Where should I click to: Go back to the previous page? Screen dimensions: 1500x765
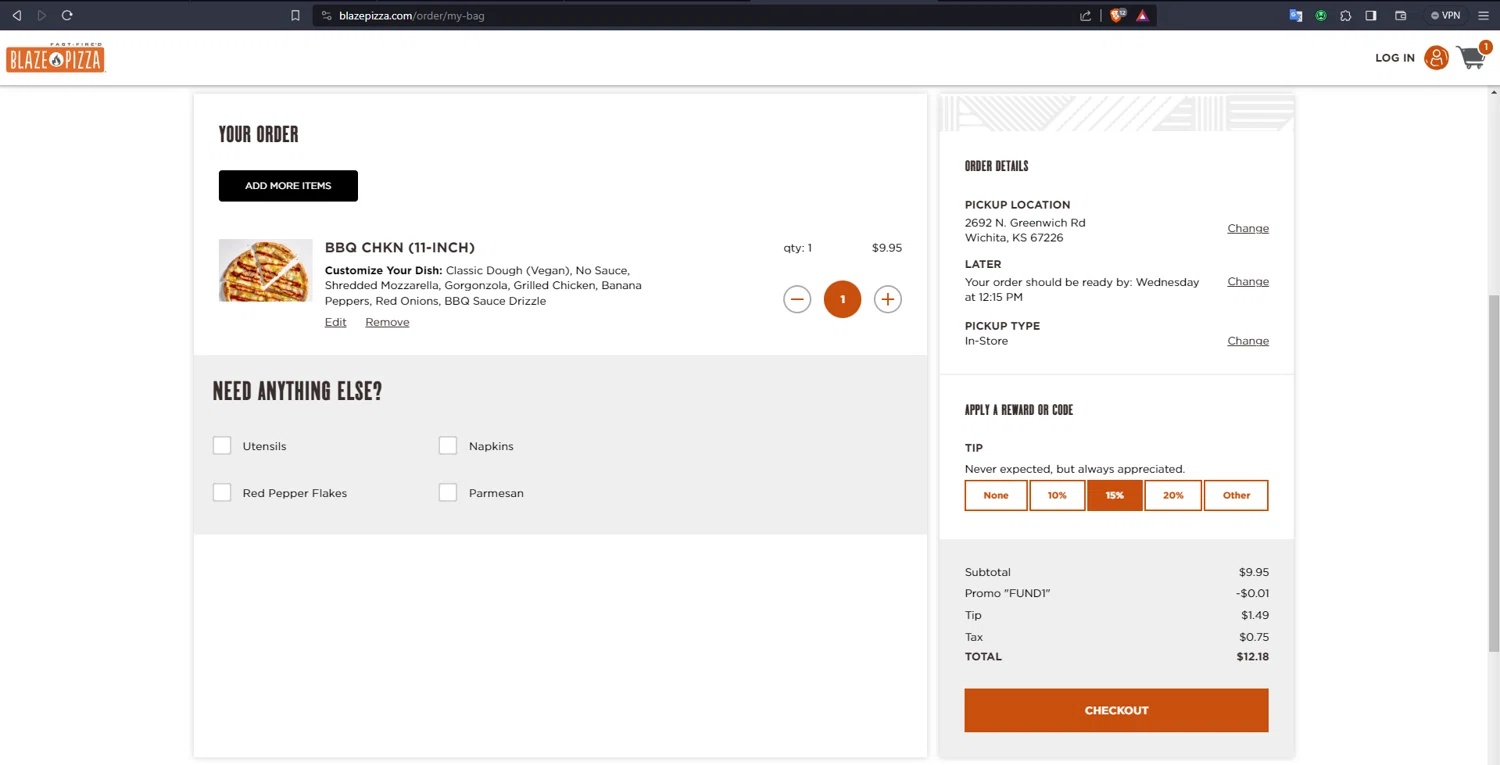(x=16, y=15)
